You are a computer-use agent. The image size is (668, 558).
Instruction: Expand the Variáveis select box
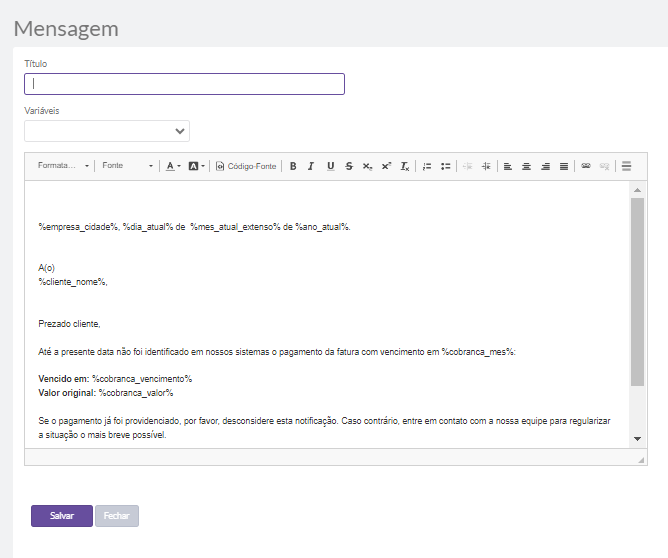(107, 131)
